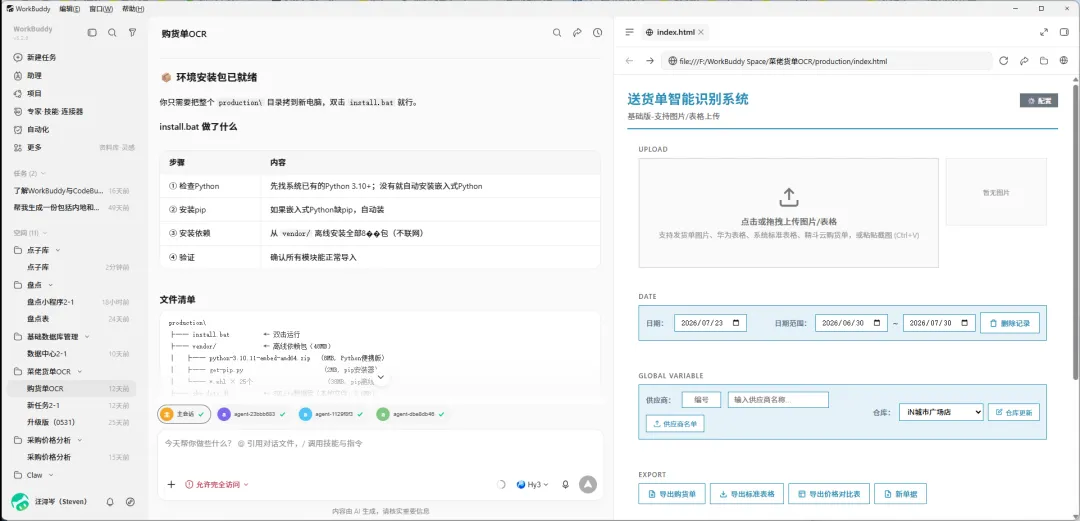Open the 窗口(W) menu
This screenshot has height=521, width=1080.
(101, 9)
